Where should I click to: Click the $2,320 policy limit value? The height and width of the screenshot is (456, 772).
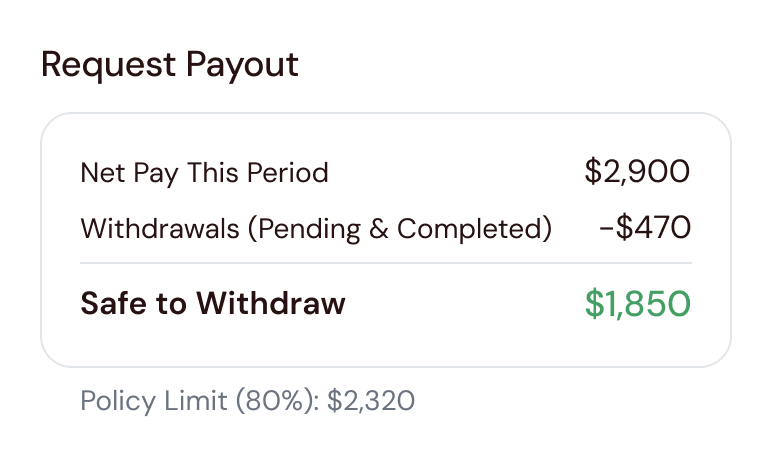(370, 401)
